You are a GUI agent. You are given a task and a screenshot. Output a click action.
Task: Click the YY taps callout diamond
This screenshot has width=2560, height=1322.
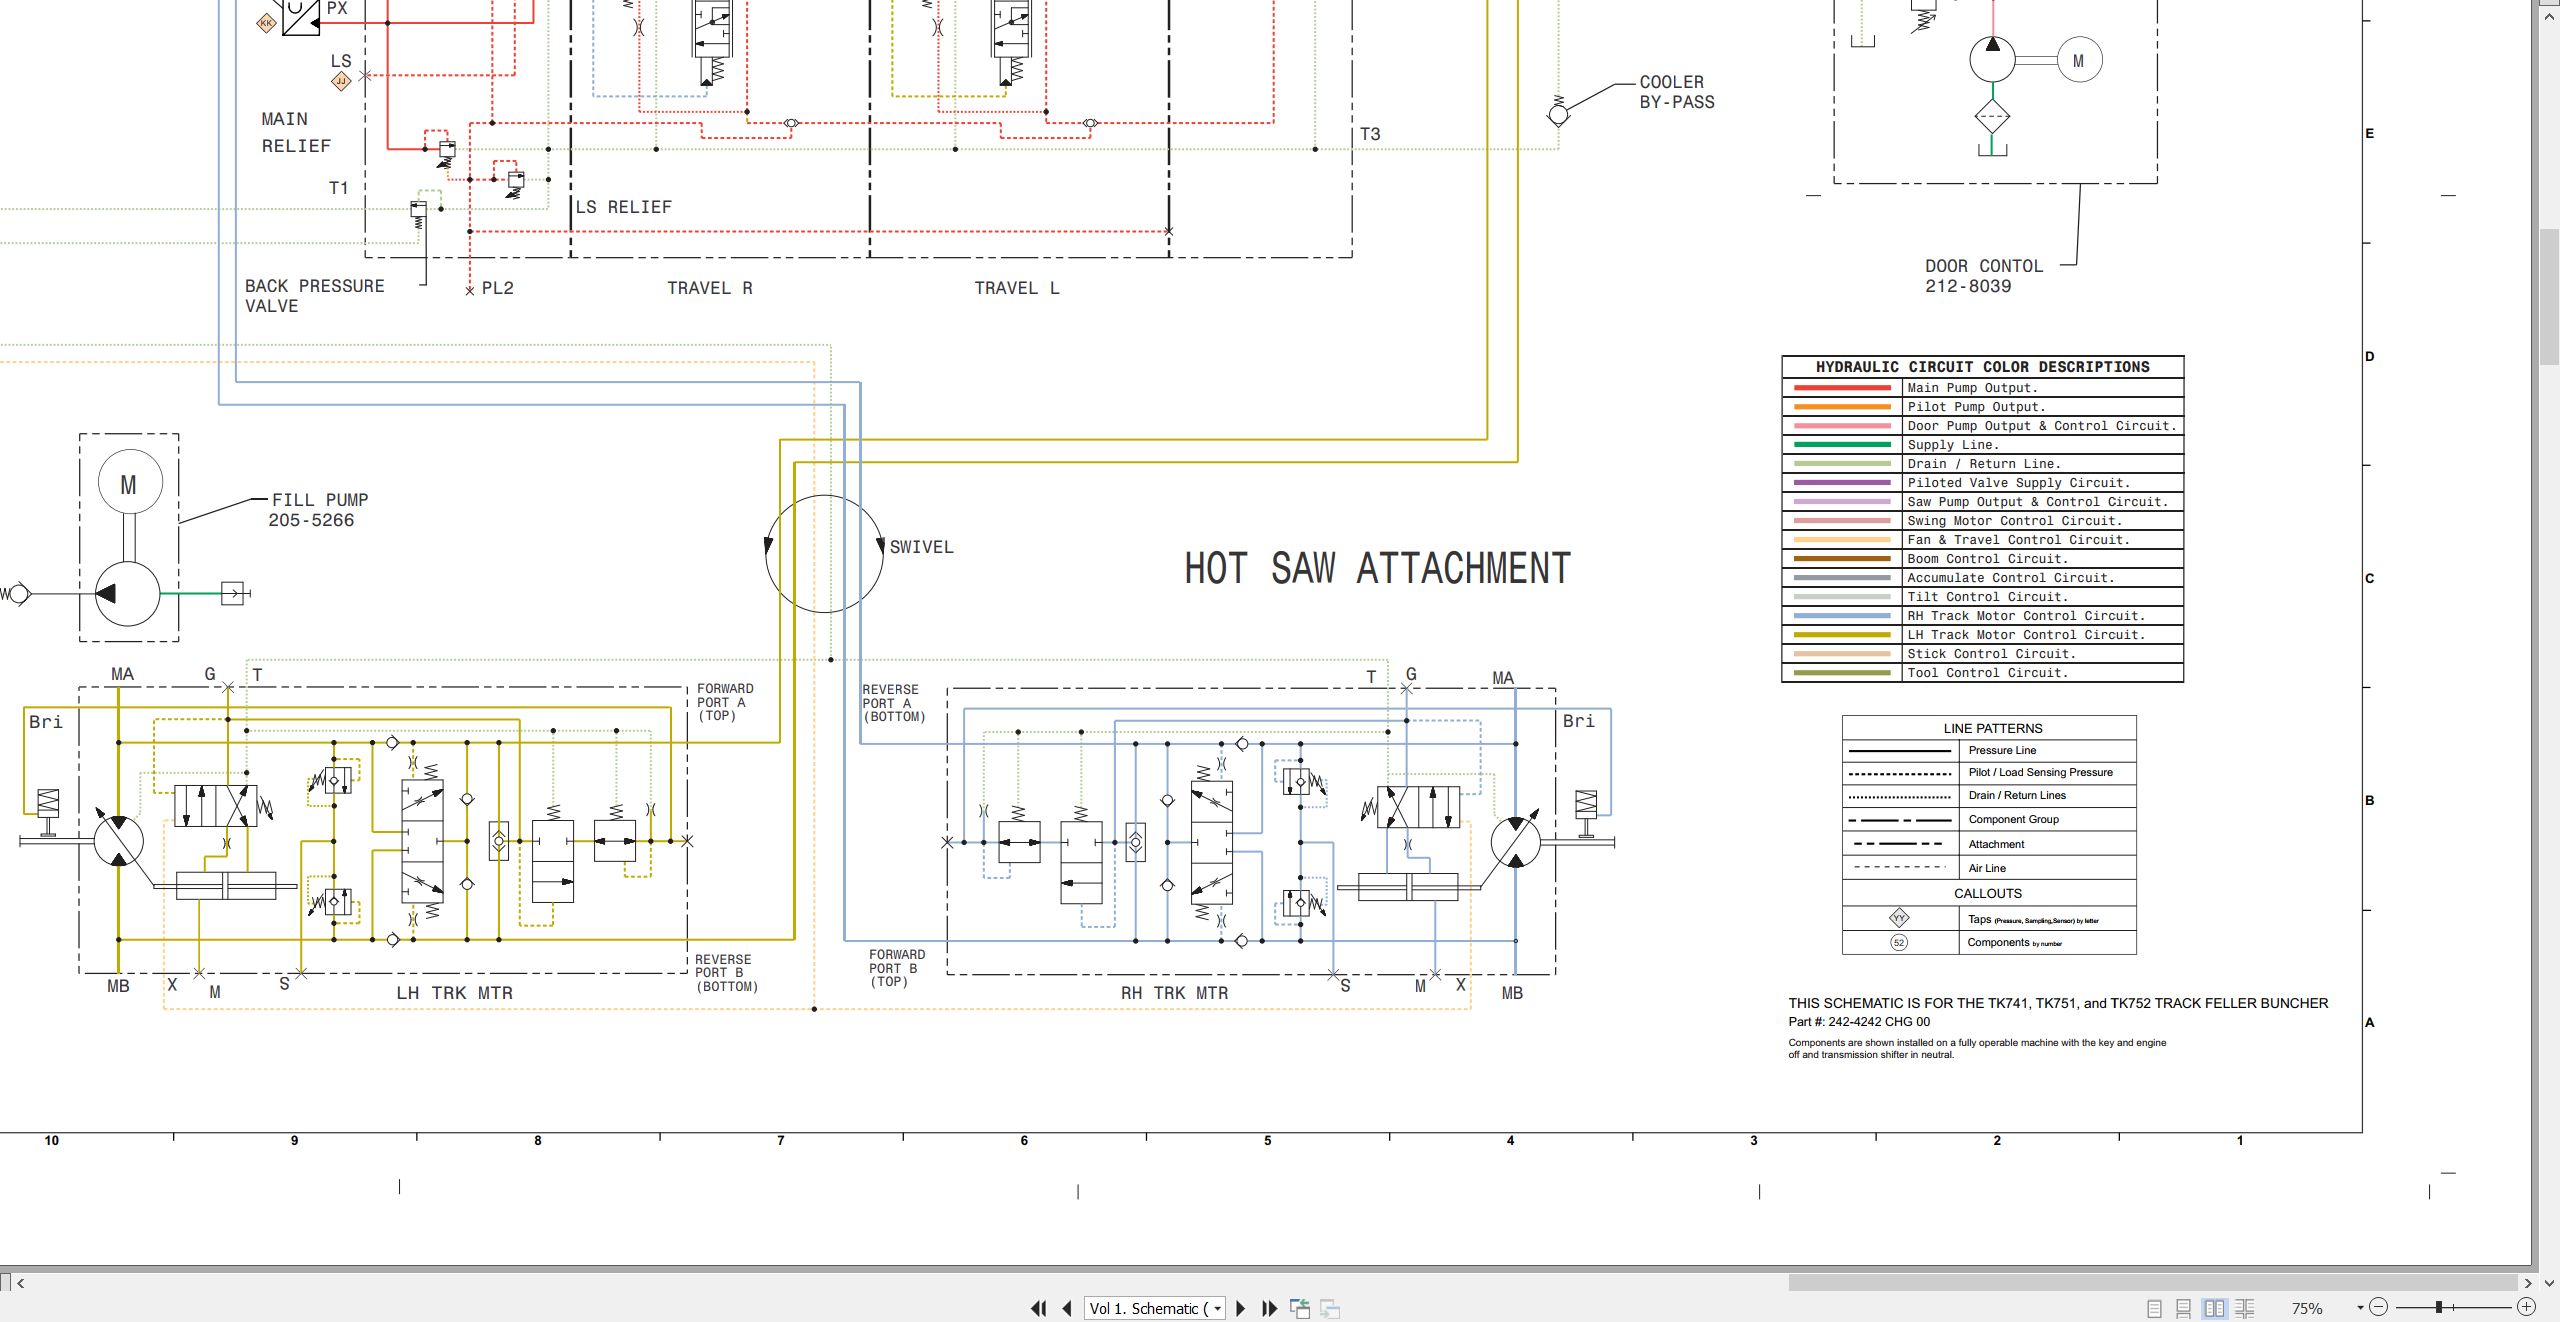(x=1899, y=918)
